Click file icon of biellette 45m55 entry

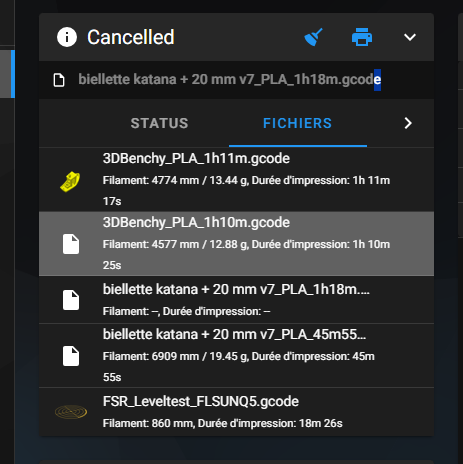coord(71,356)
